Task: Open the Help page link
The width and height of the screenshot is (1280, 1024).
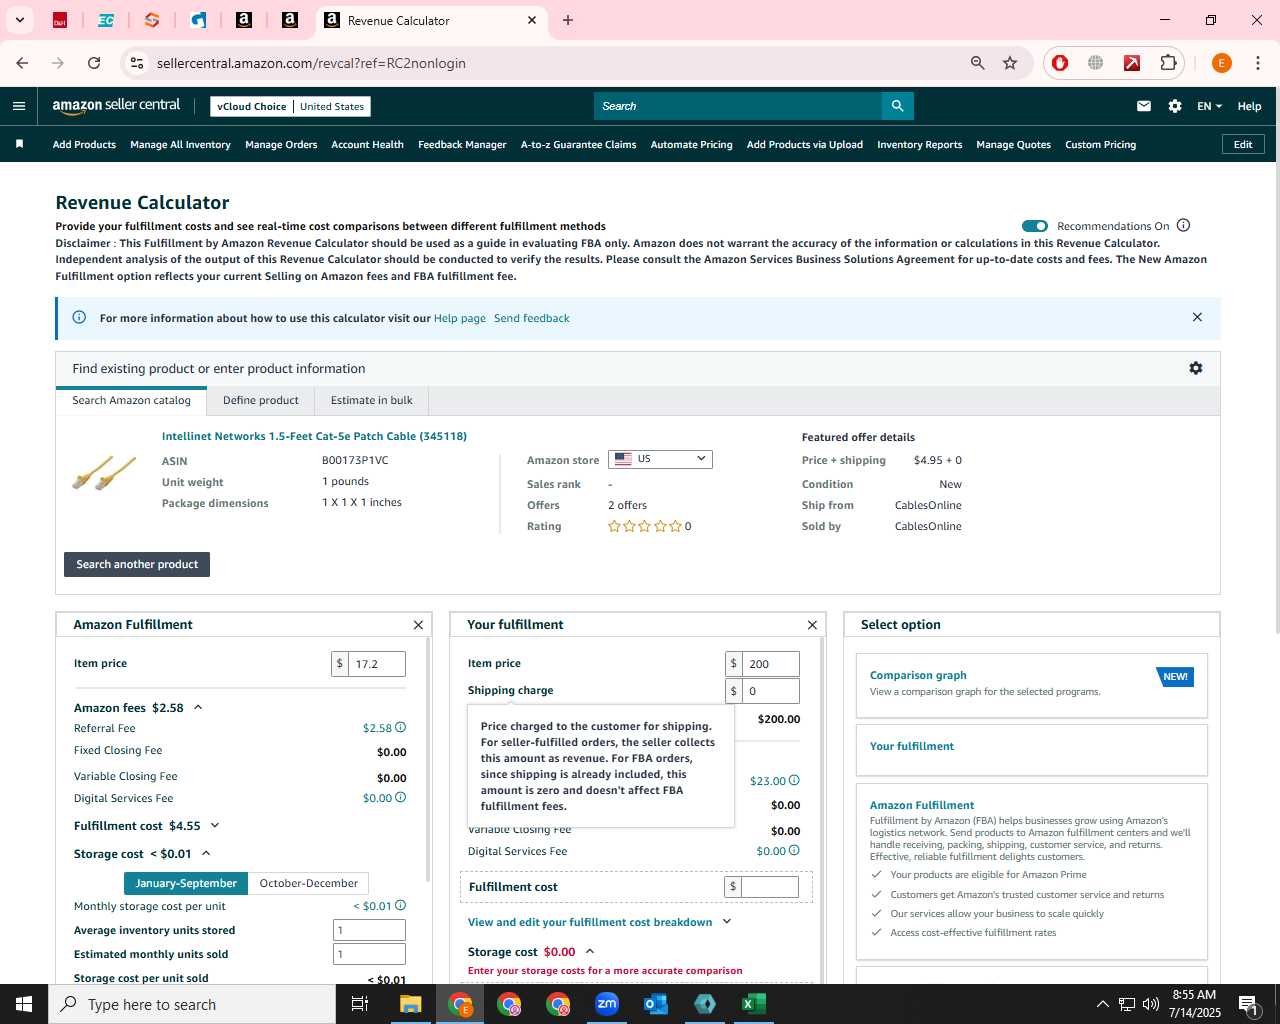Action: pos(459,318)
